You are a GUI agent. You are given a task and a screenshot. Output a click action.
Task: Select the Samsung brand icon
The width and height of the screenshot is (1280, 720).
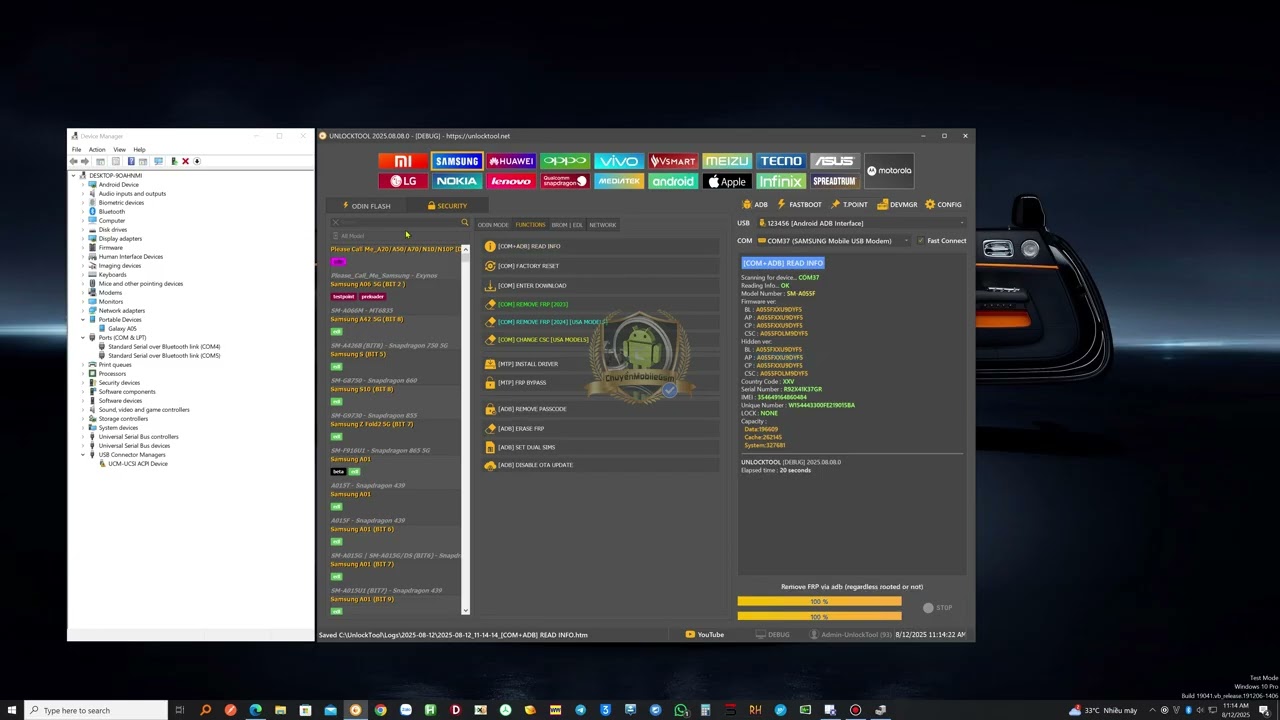click(457, 161)
